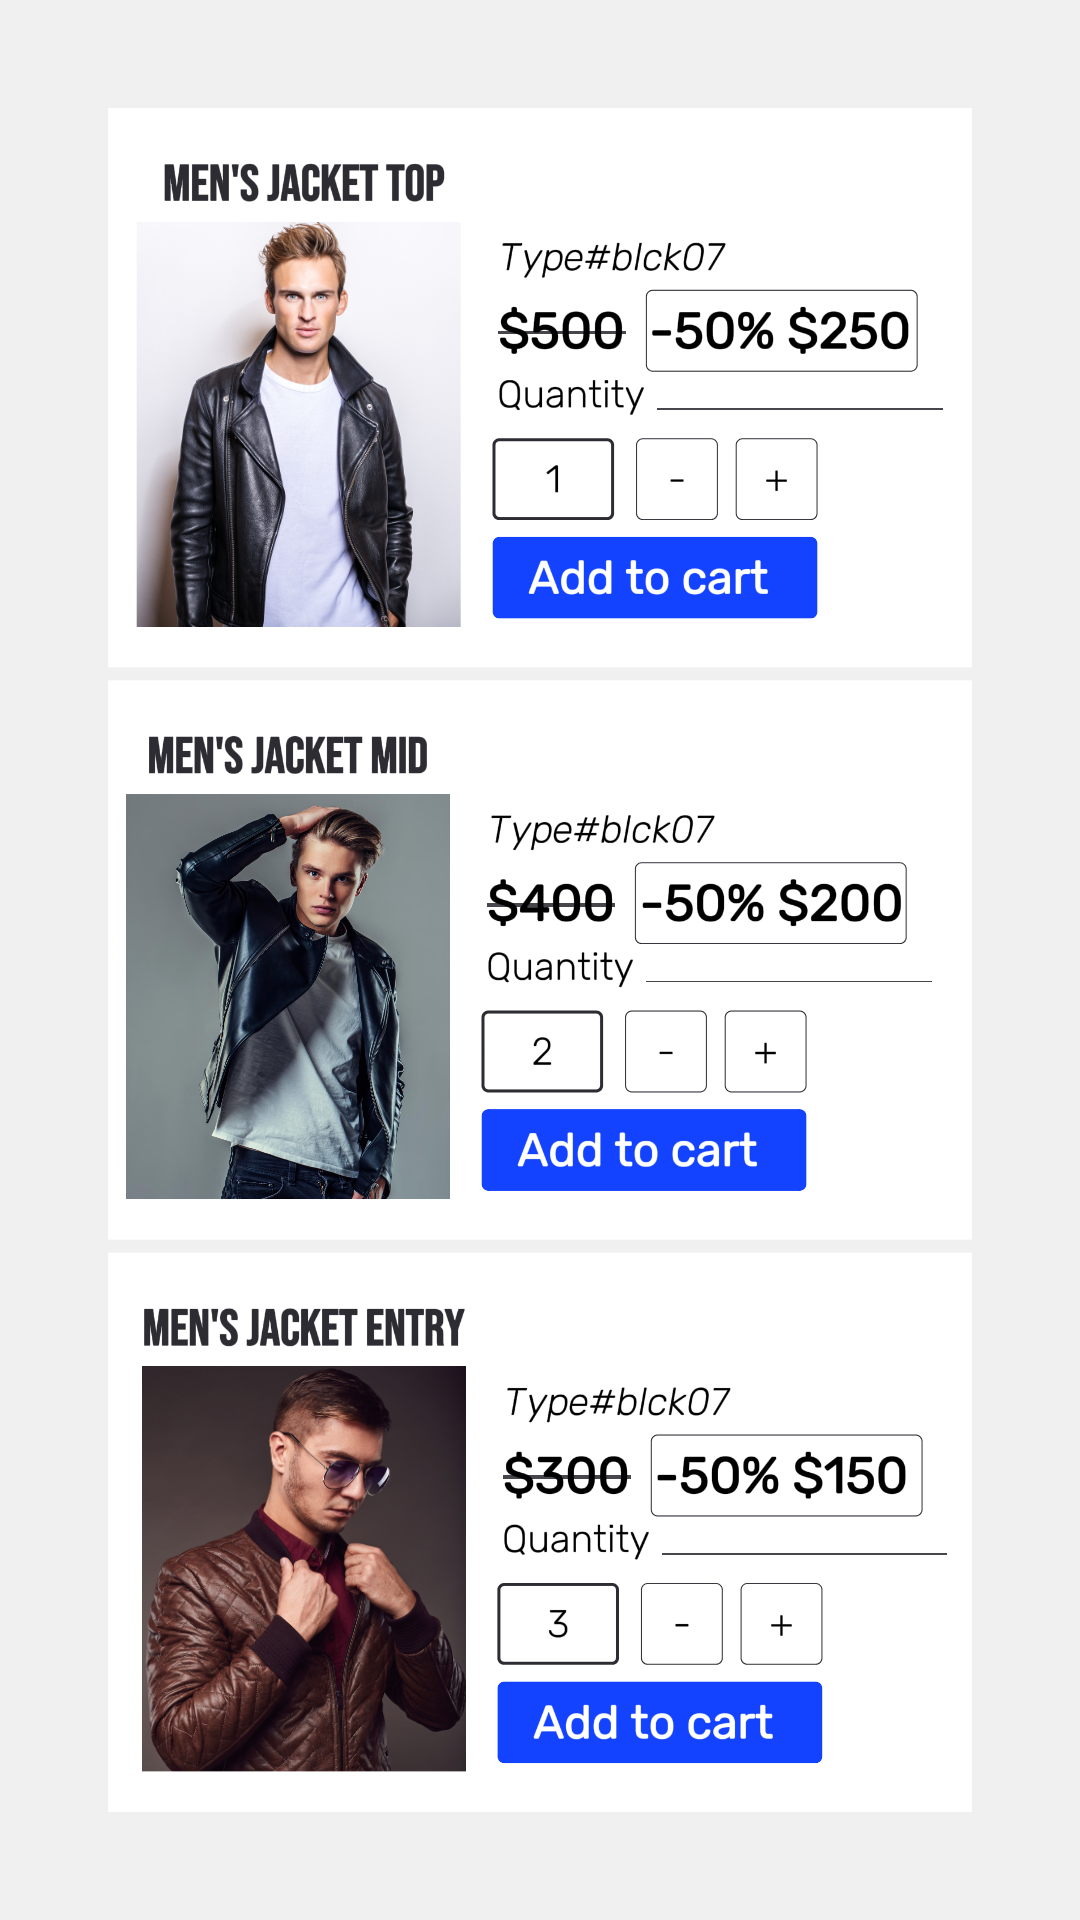
Task: Decrease quantity for Men's Jacket Top
Action: [x=677, y=479]
